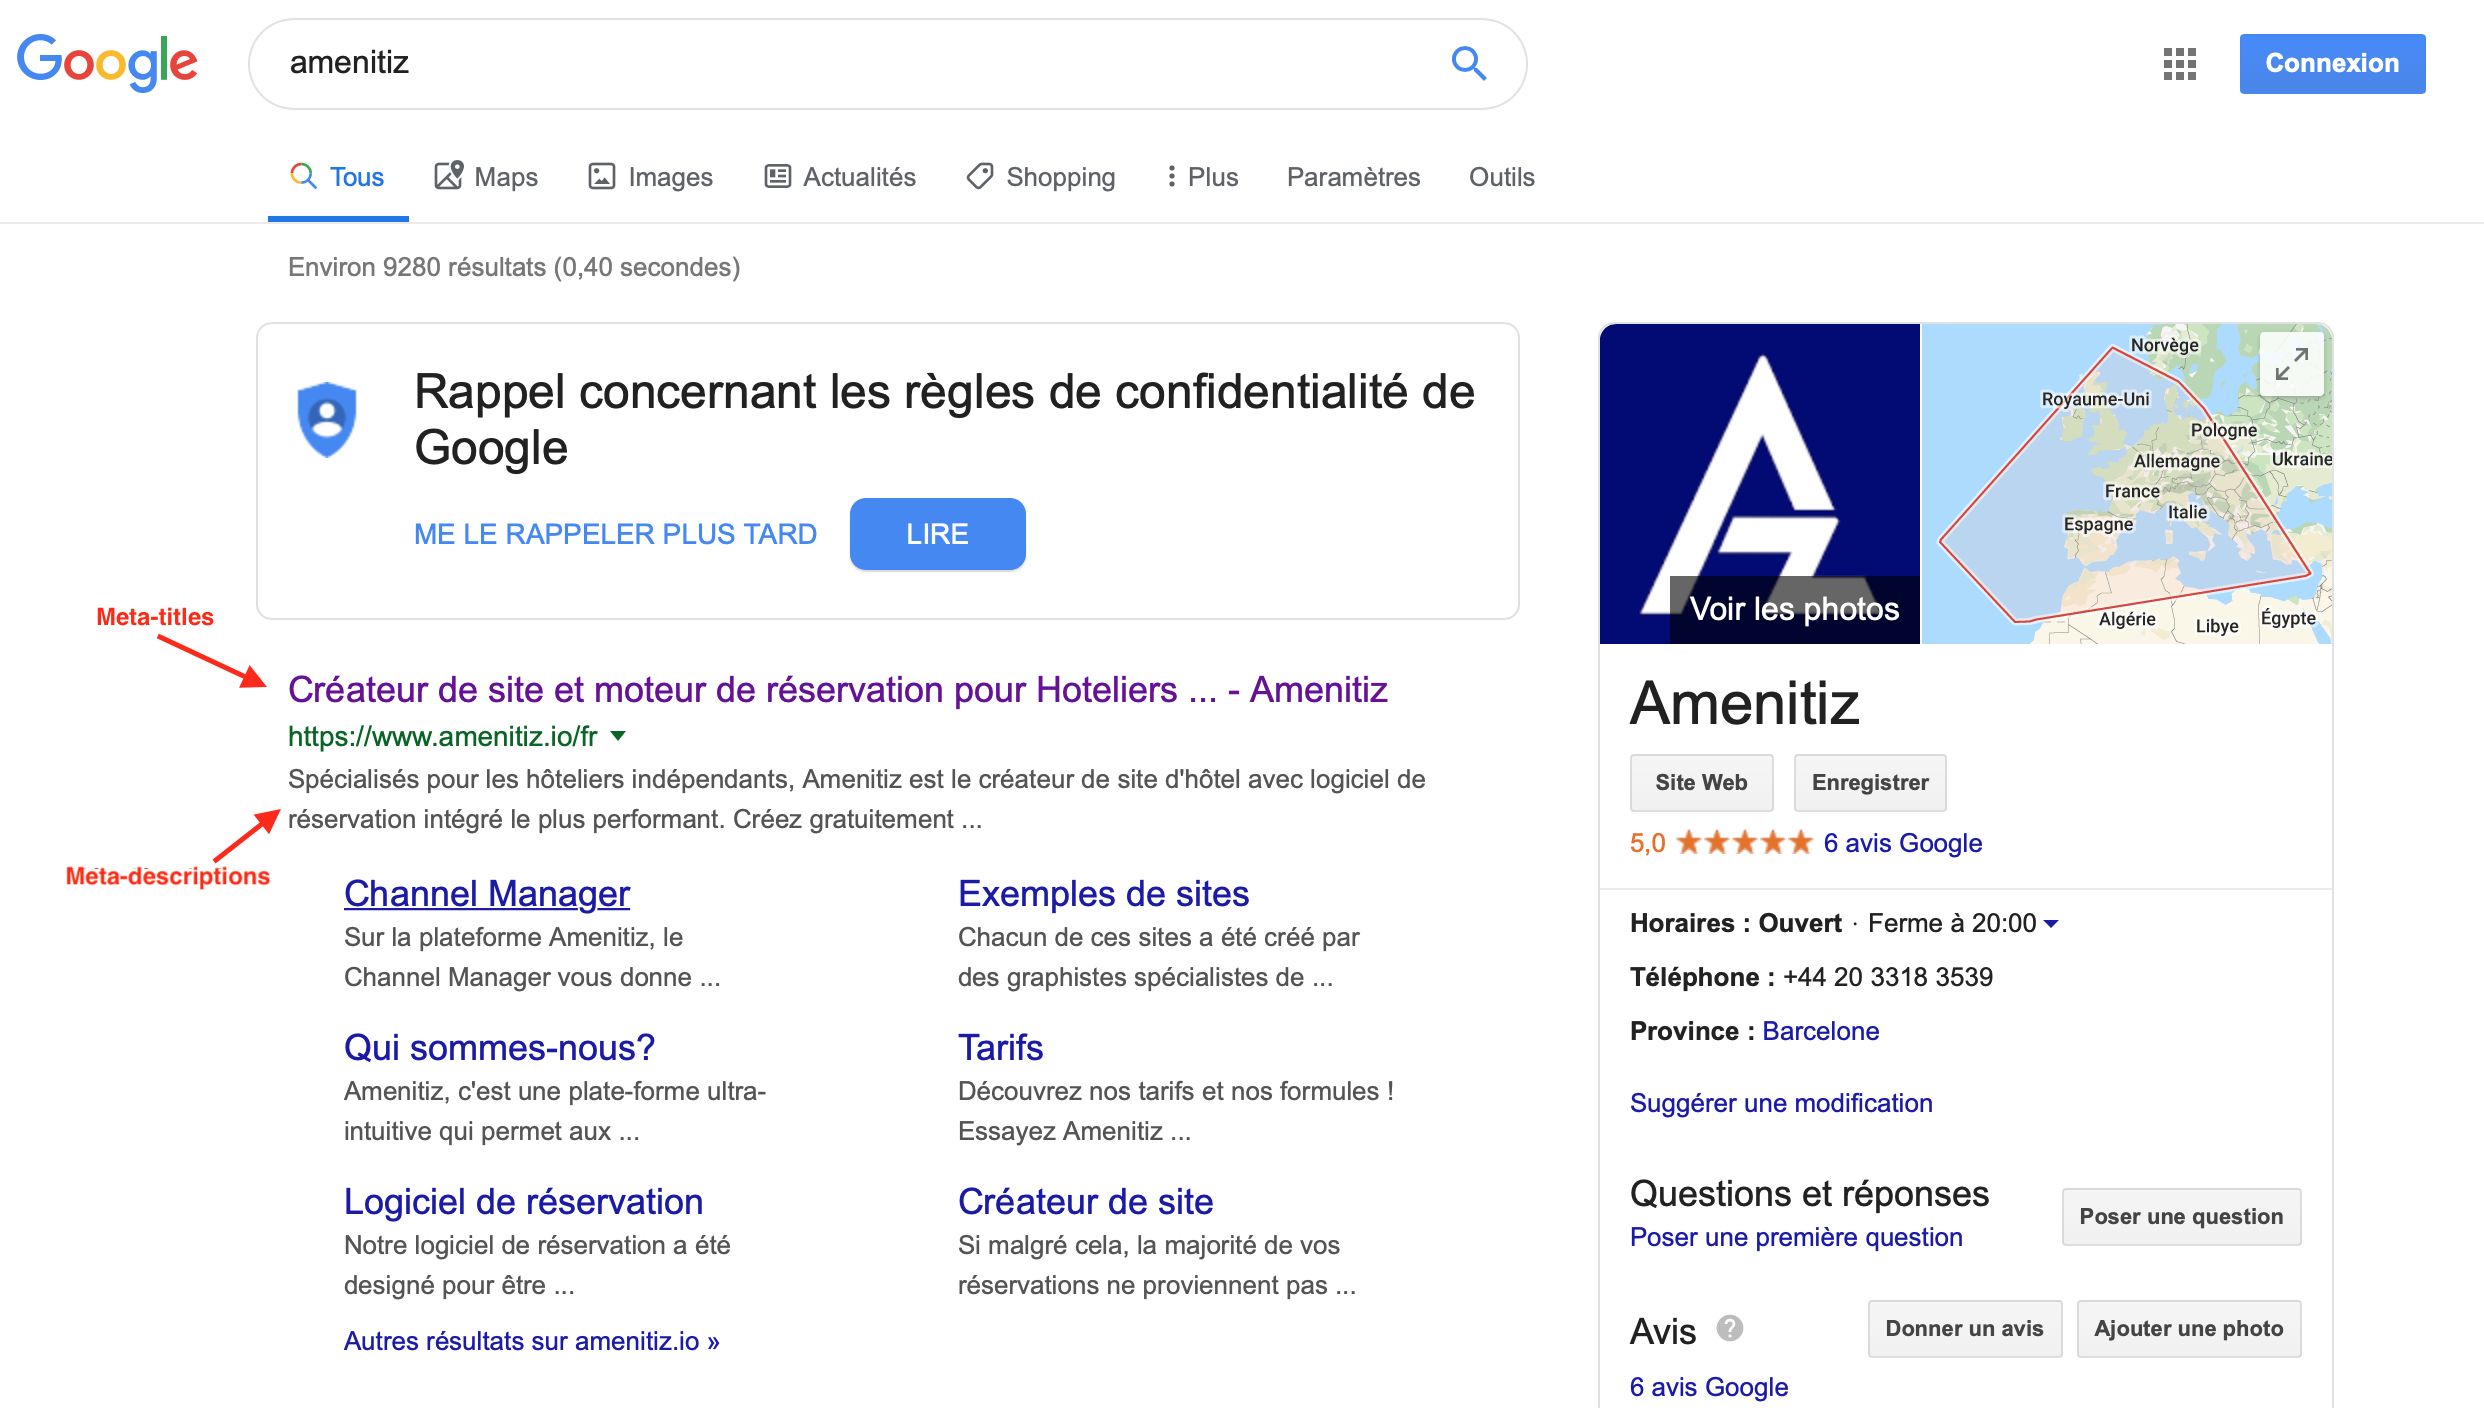Click the help question mark beside Avis
The width and height of the screenshot is (2484, 1408).
1730,1328
